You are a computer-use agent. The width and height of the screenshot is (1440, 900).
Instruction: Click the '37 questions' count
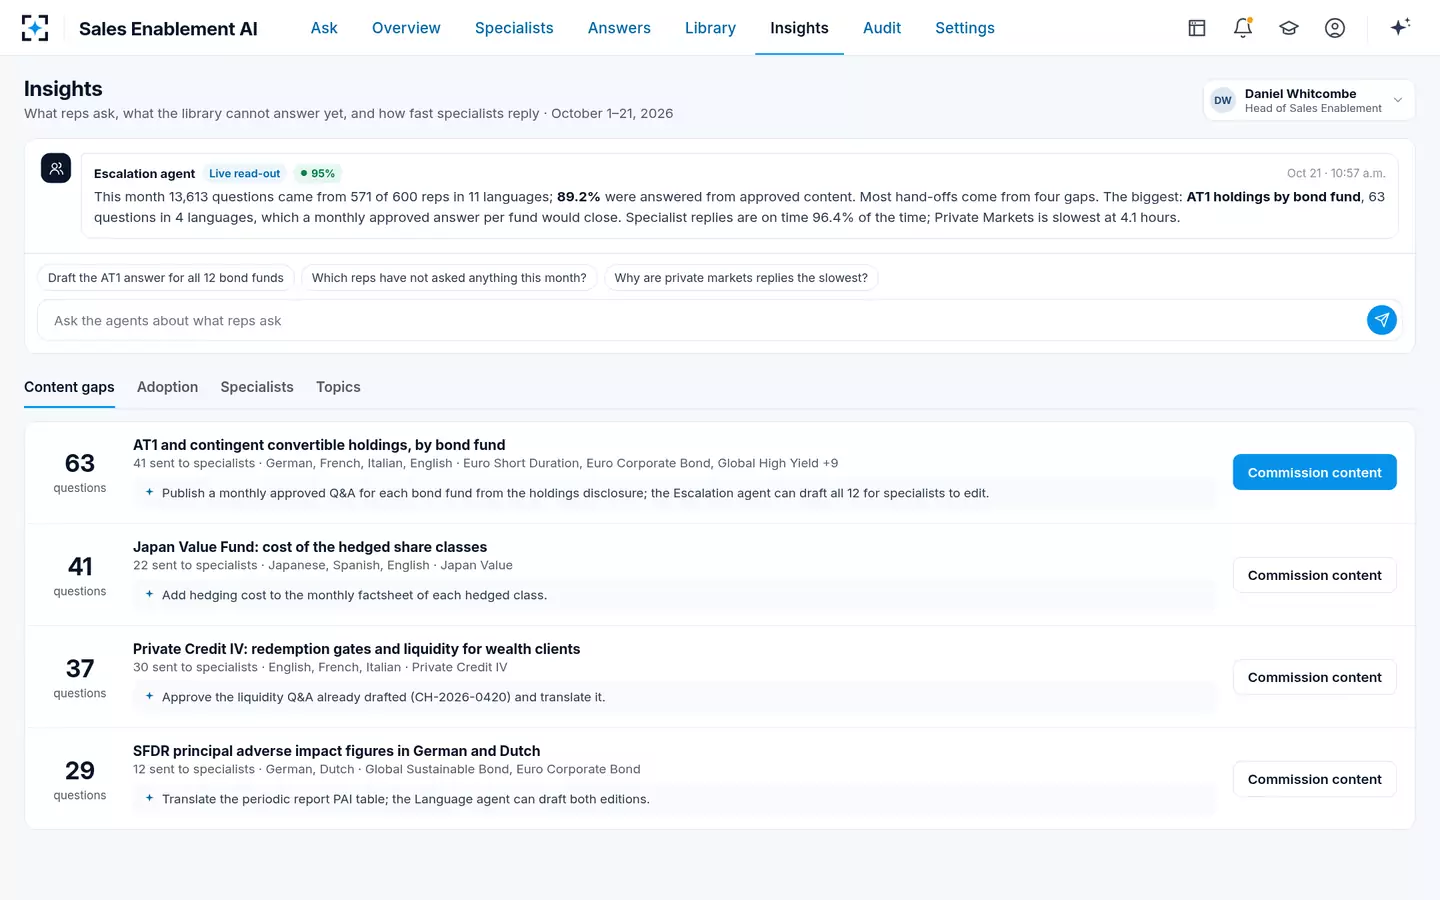[x=80, y=677]
